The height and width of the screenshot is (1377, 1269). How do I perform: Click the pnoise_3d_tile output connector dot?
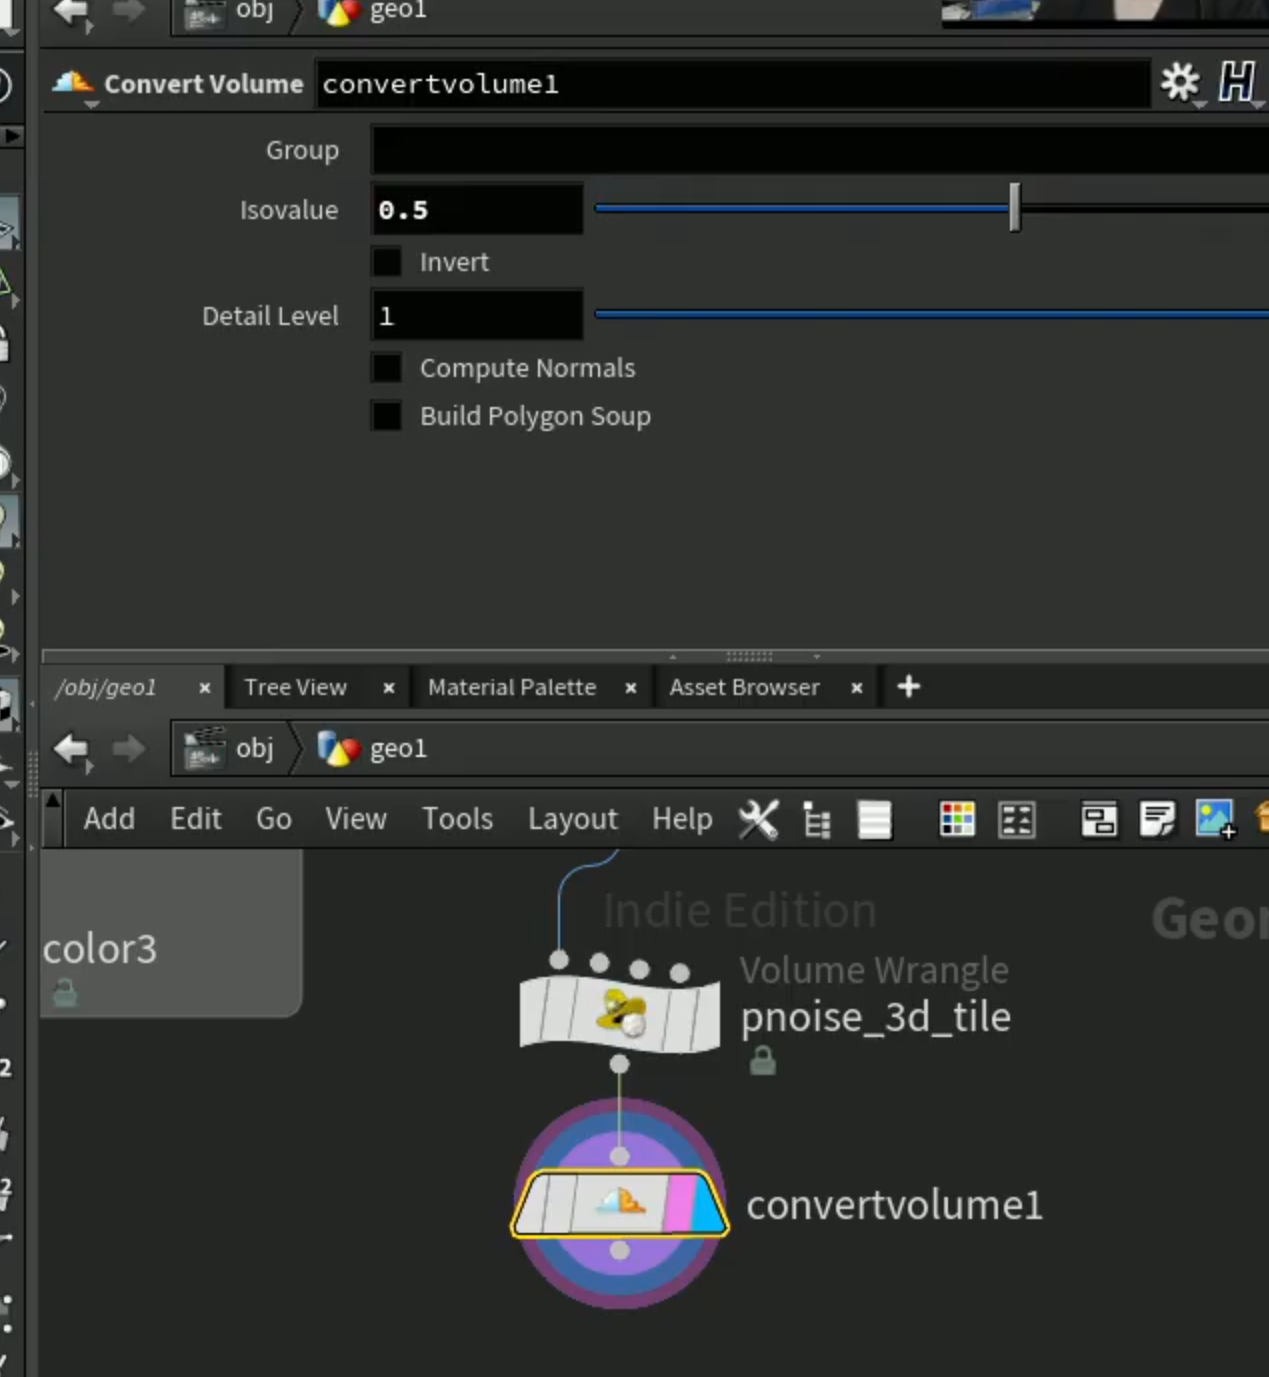pyautogui.click(x=620, y=1064)
